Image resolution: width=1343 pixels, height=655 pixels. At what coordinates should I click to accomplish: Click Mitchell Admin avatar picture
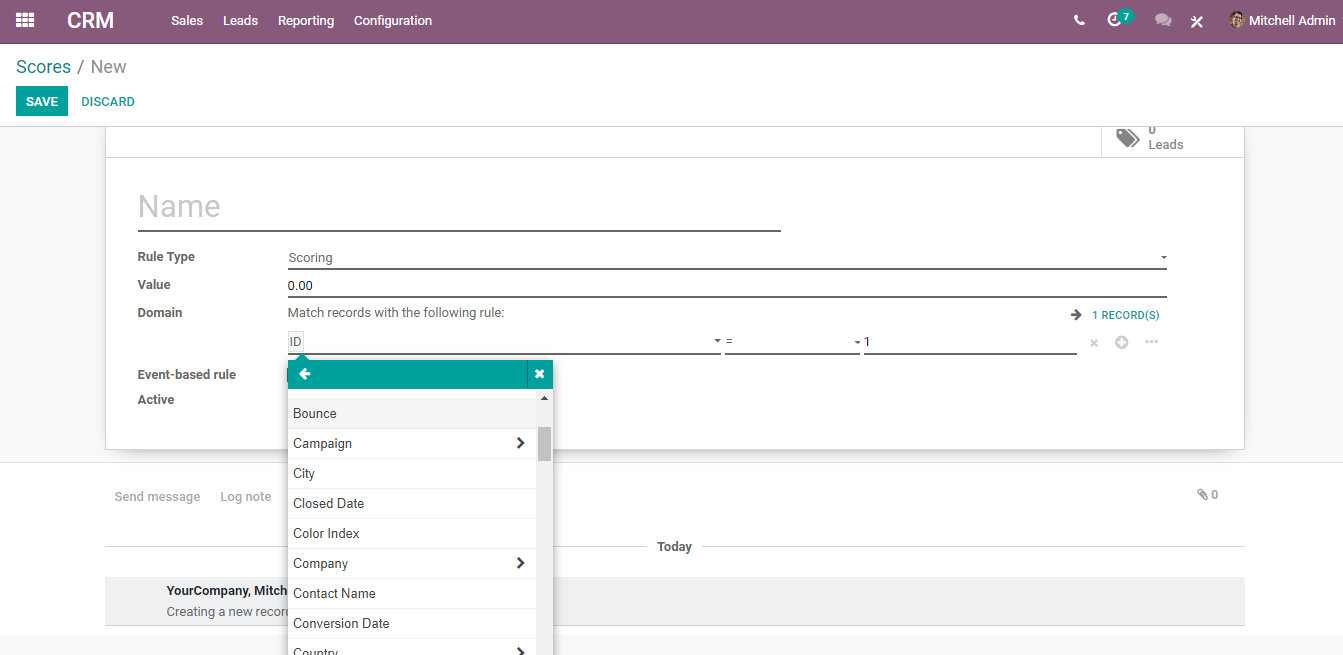(x=1237, y=20)
